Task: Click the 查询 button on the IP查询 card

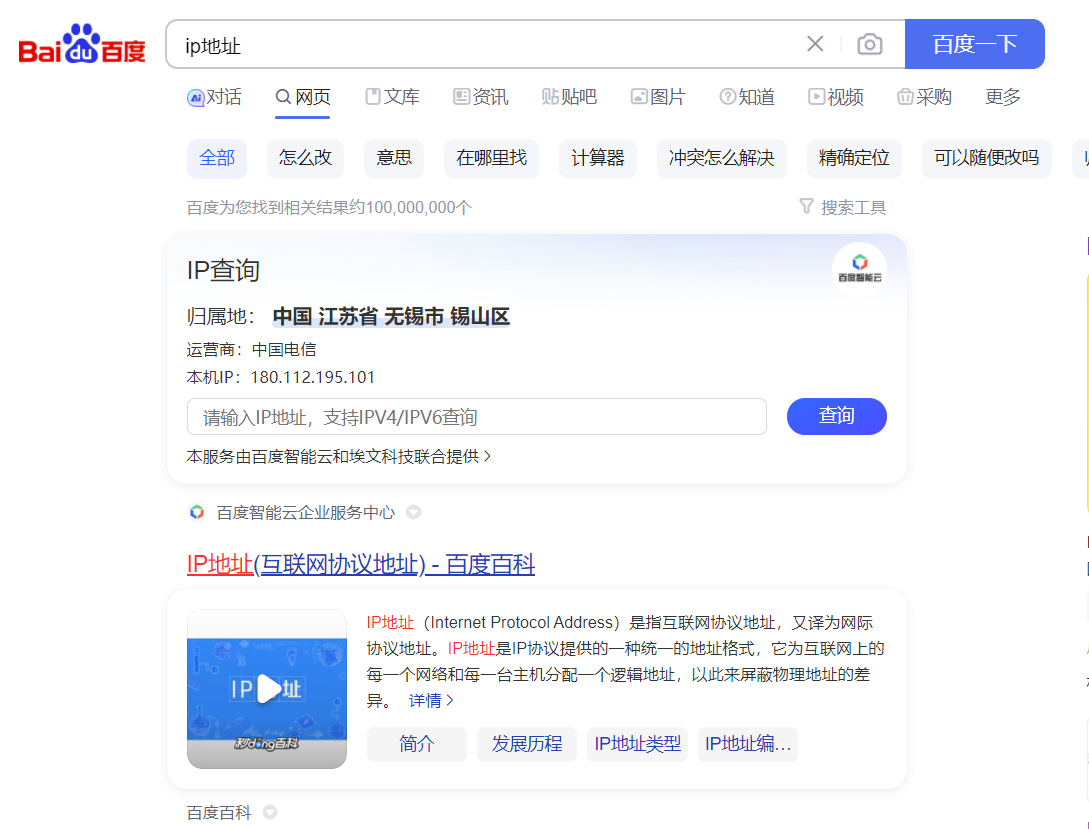Action: 836,416
